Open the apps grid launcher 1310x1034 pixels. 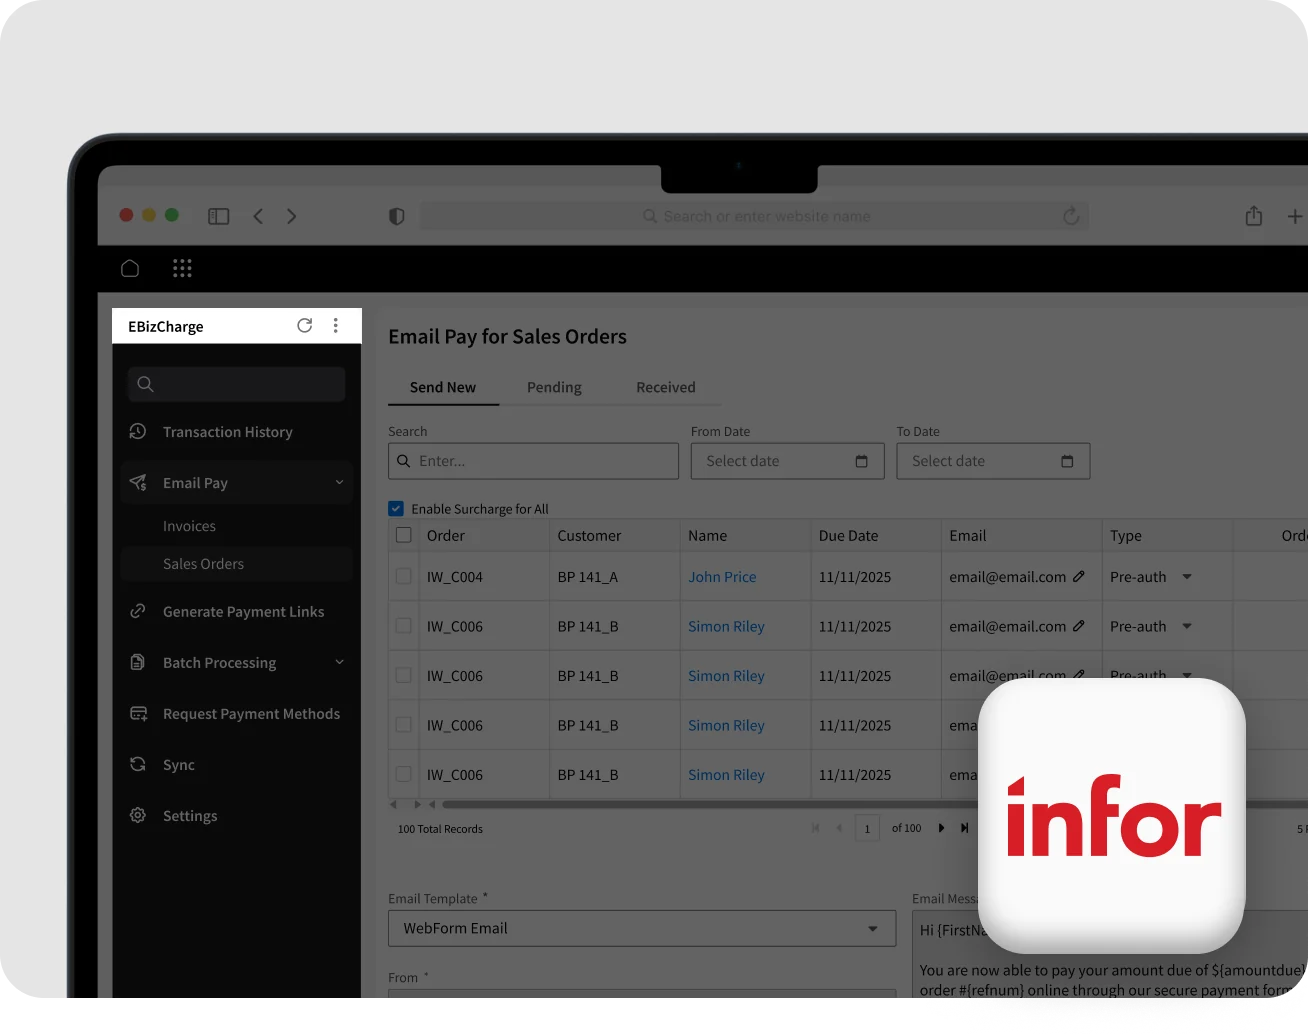tap(182, 268)
